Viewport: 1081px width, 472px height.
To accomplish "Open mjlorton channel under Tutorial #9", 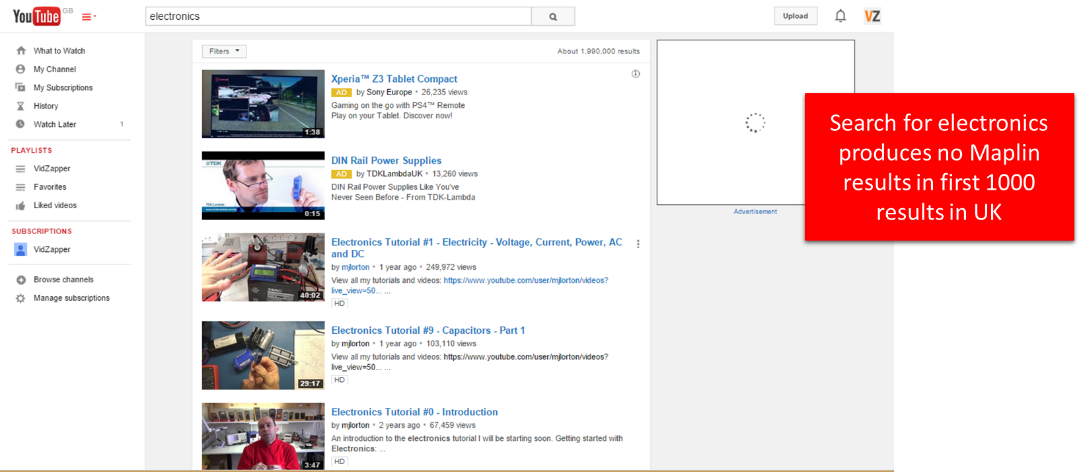I will tap(356, 343).
